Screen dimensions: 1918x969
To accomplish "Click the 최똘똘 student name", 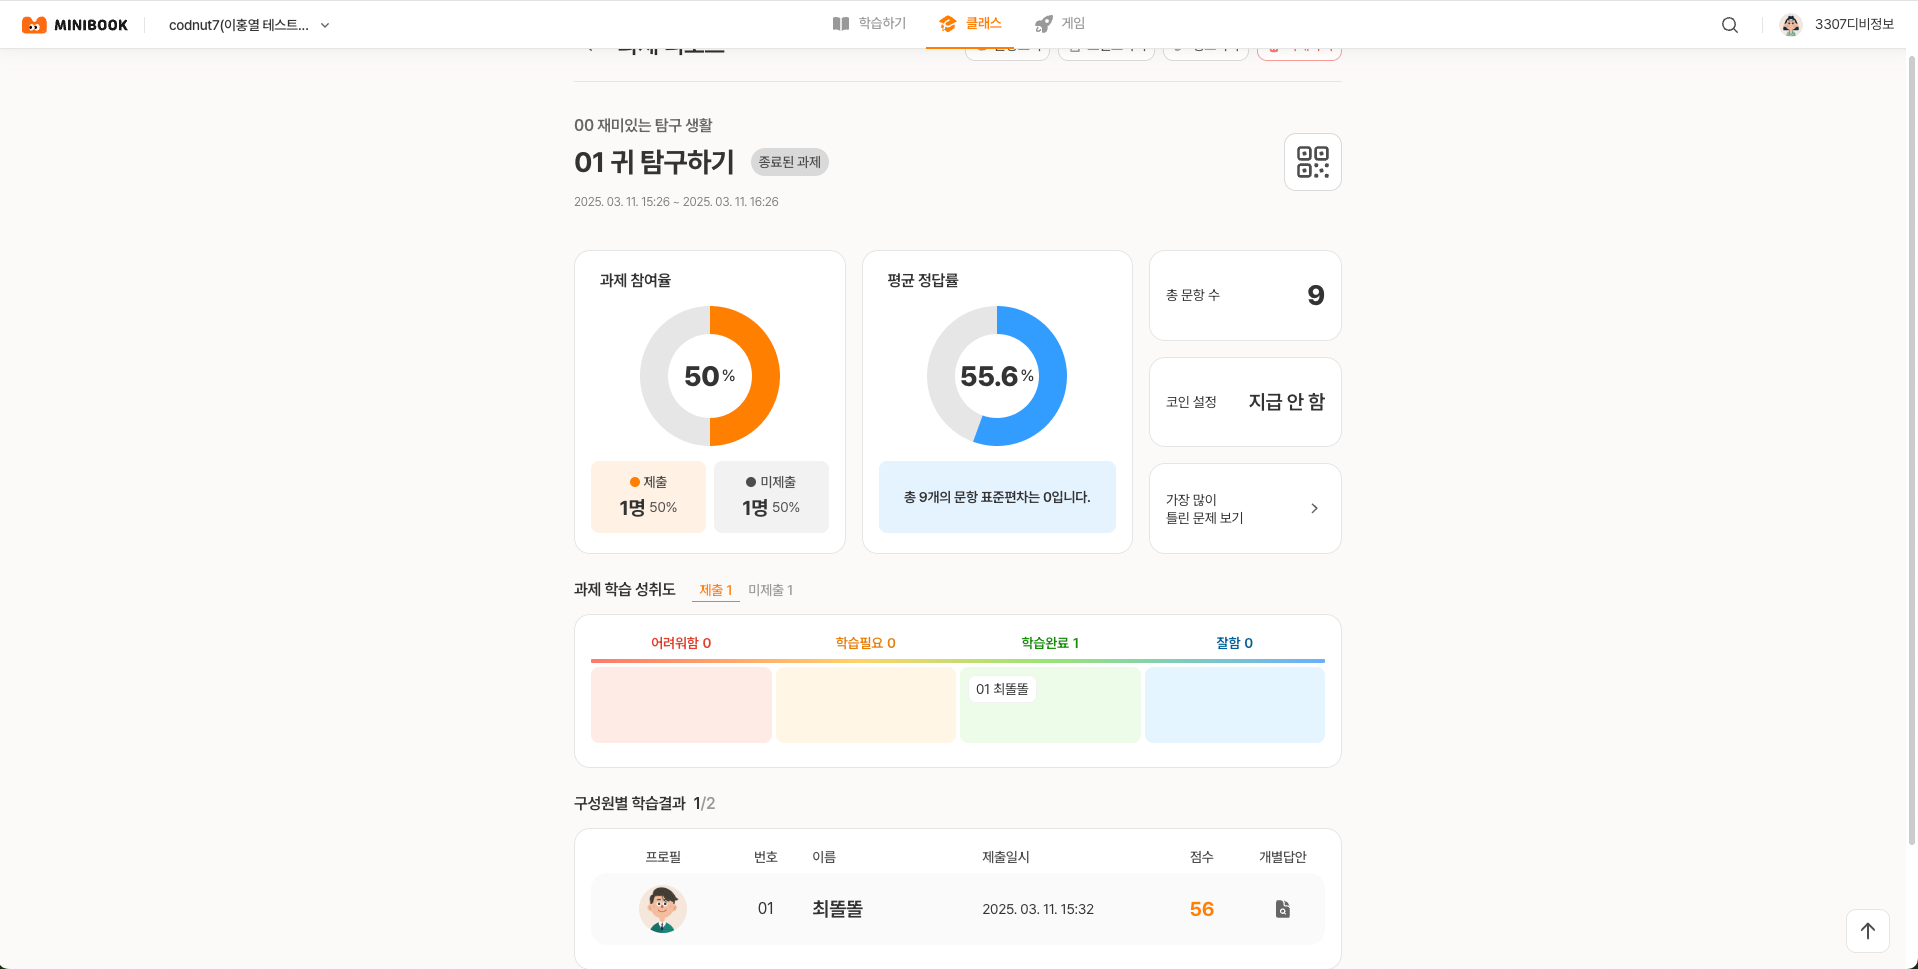I will point(837,909).
